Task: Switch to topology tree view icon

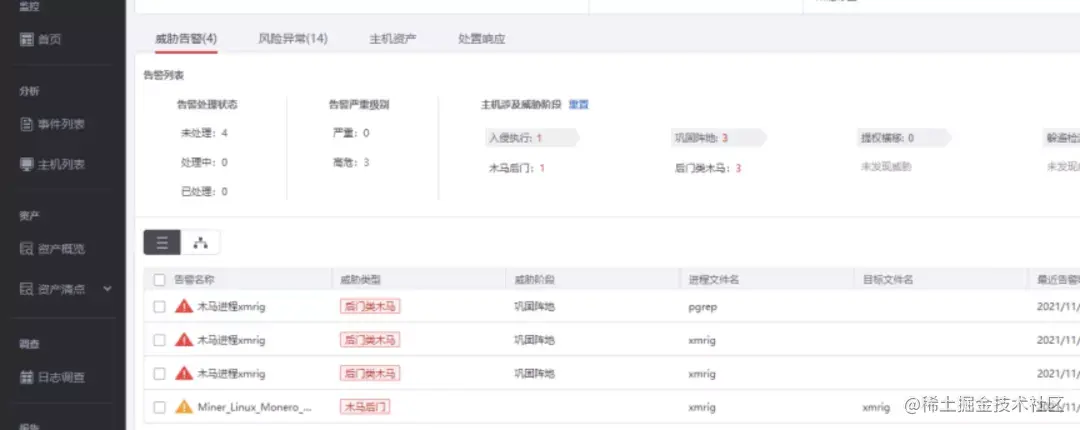Action: 200,243
